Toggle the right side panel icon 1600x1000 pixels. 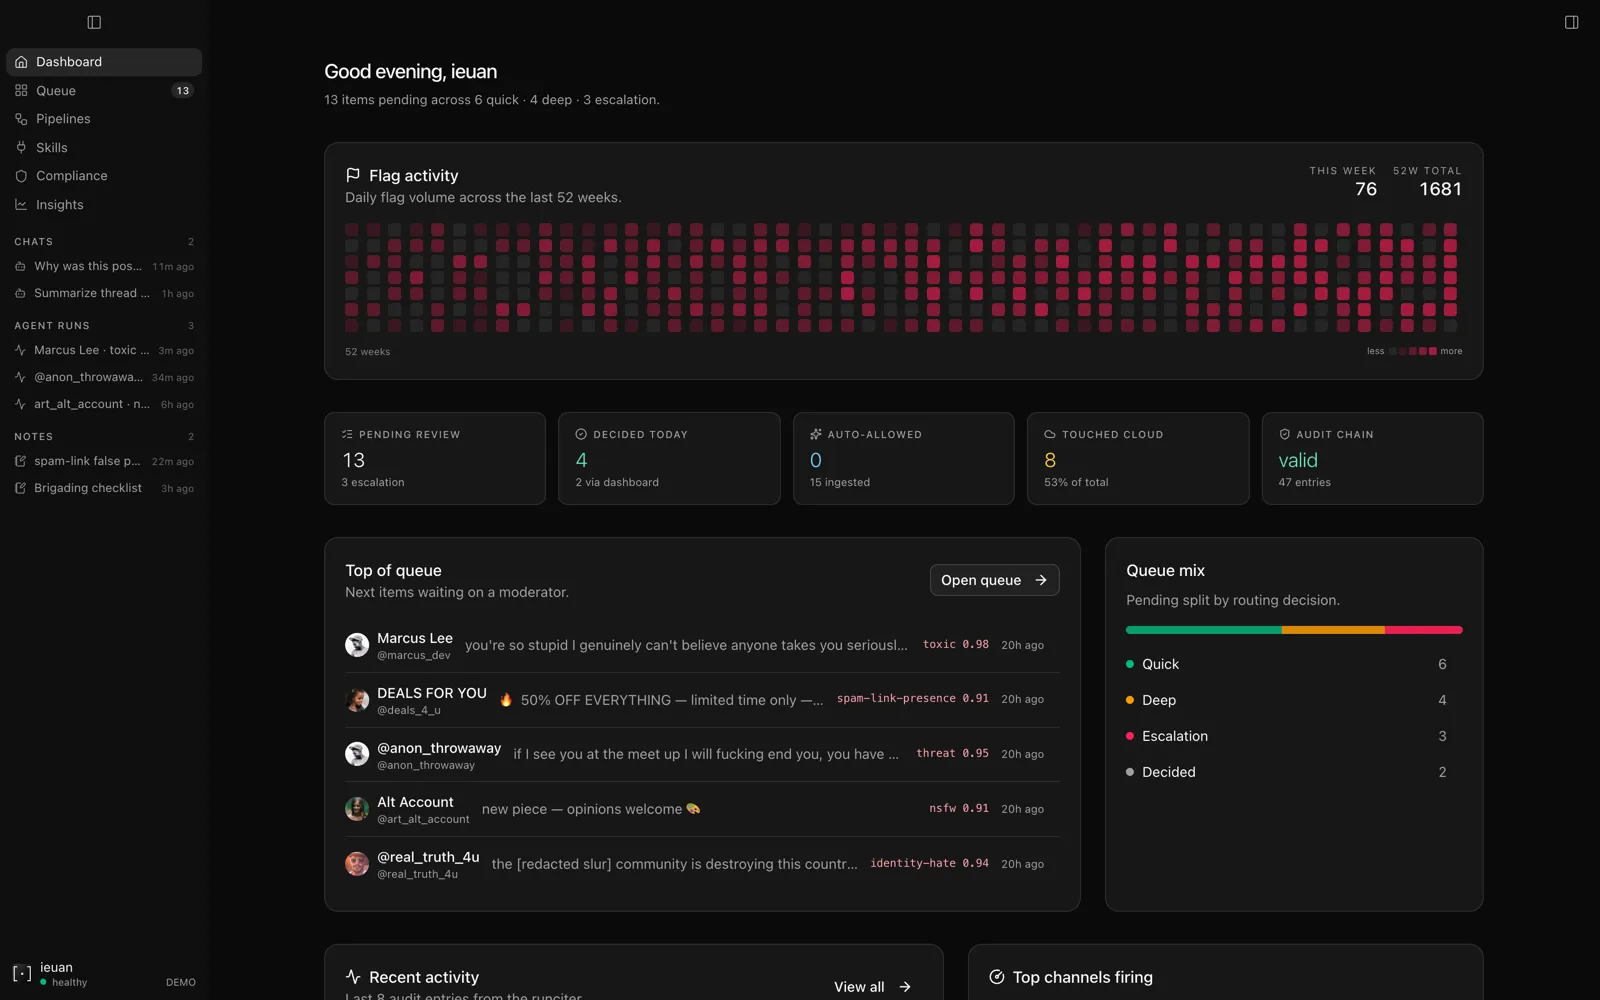pyautogui.click(x=1571, y=22)
